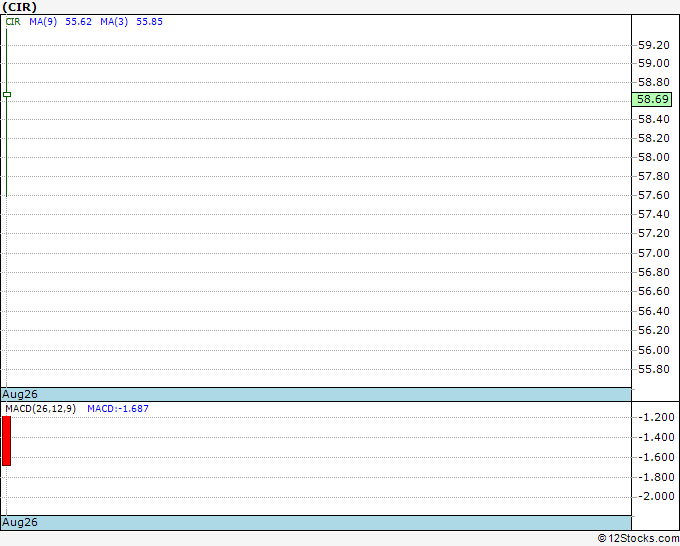Image resolution: width=680 pixels, height=546 pixels.
Task: Click the 58.40 price axis label
Action: tap(654, 119)
